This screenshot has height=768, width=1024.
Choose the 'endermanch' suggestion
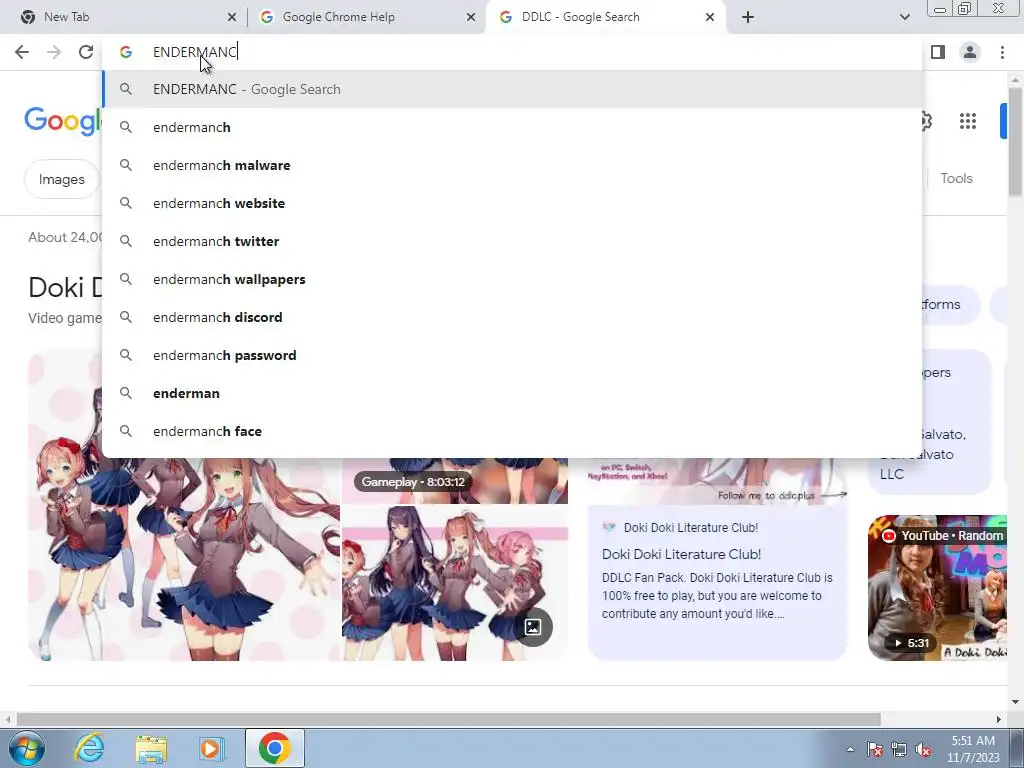513,127
